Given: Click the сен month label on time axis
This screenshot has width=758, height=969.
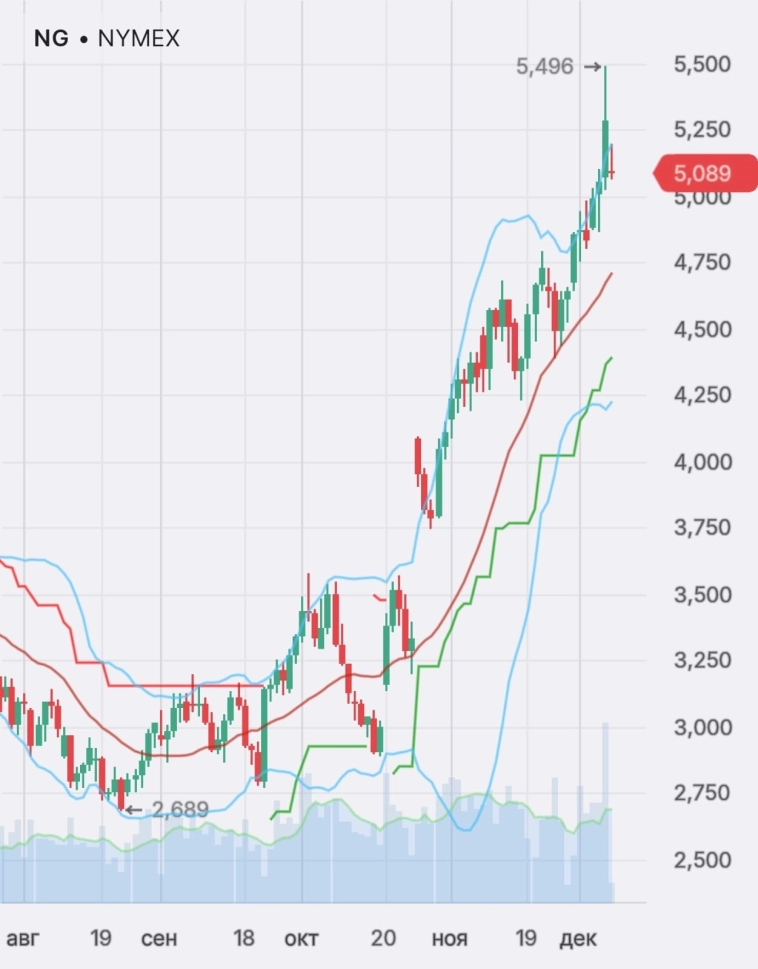Looking at the screenshot, I should [159, 939].
